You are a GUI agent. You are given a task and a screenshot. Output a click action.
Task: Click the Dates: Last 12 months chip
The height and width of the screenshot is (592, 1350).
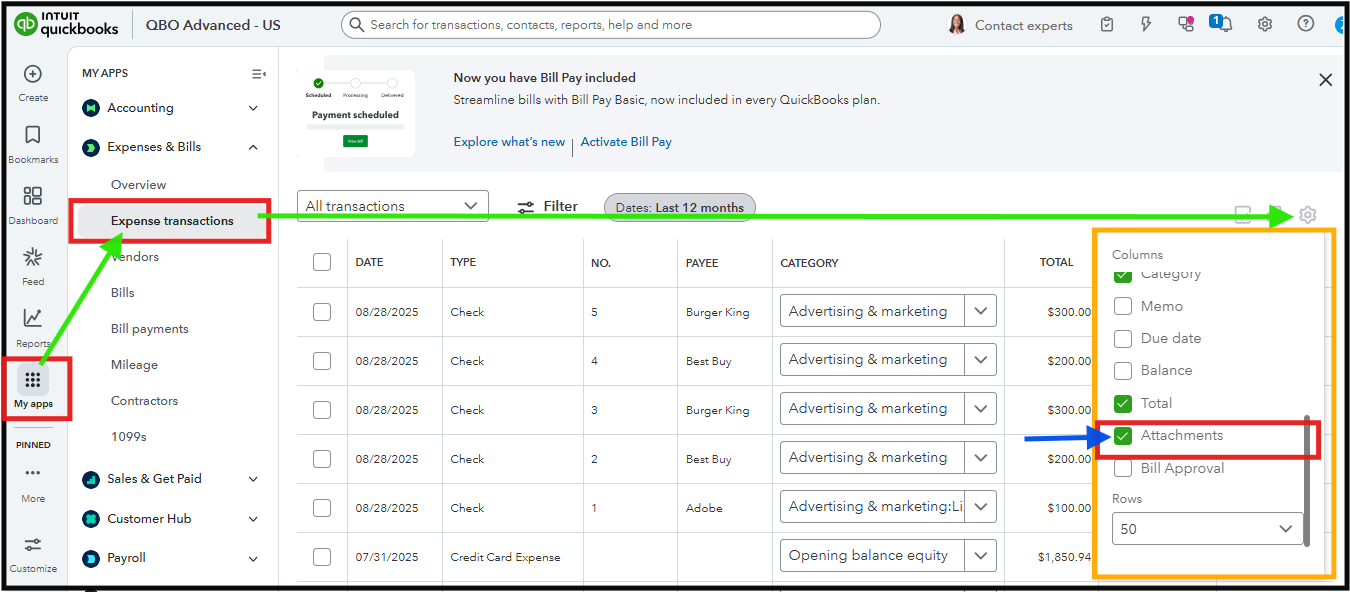tap(680, 207)
